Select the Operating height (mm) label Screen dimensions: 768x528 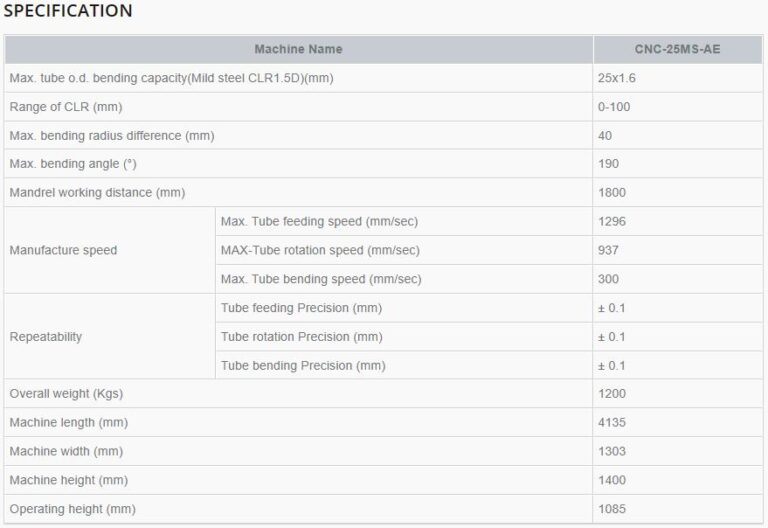tap(72, 509)
